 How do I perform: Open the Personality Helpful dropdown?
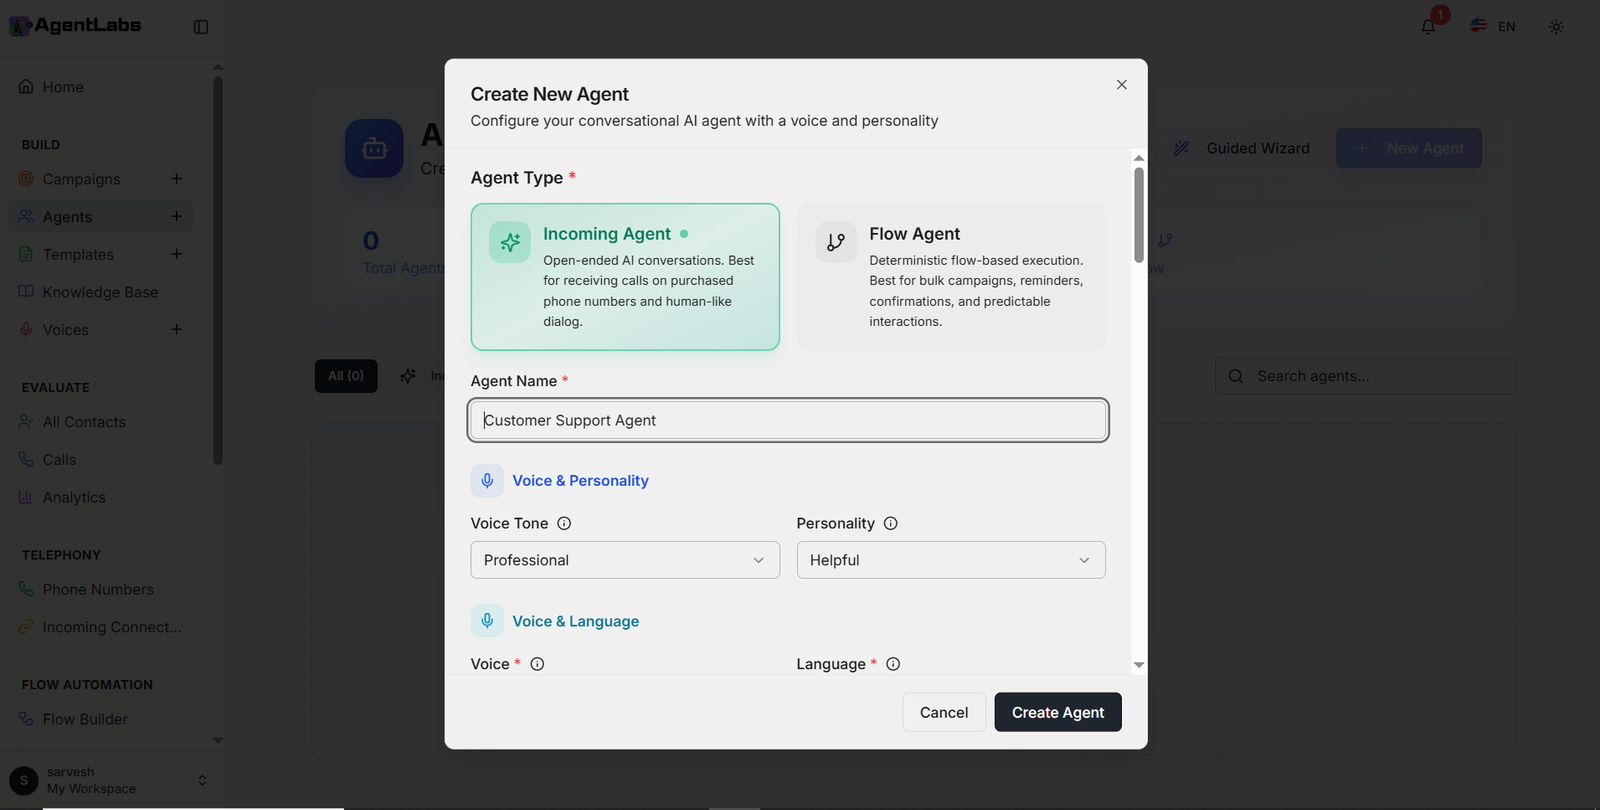(x=951, y=560)
